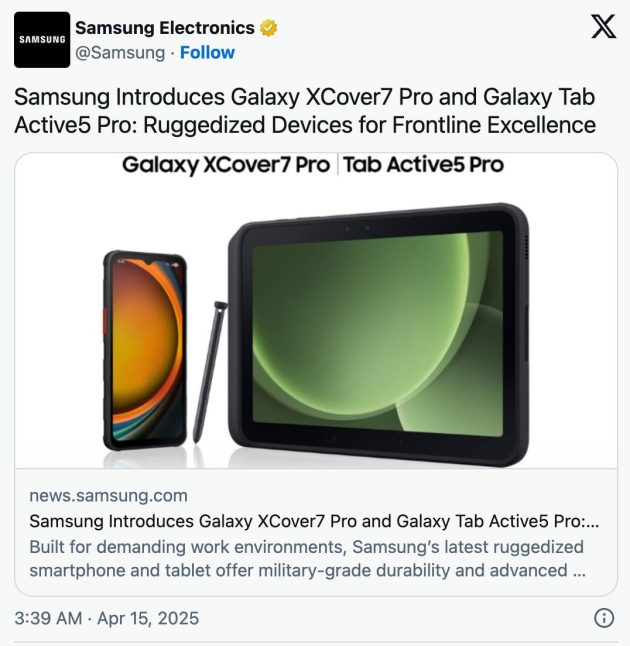630x646 pixels.
Task: Open Samsung Electronics profile name
Action: click(165, 28)
